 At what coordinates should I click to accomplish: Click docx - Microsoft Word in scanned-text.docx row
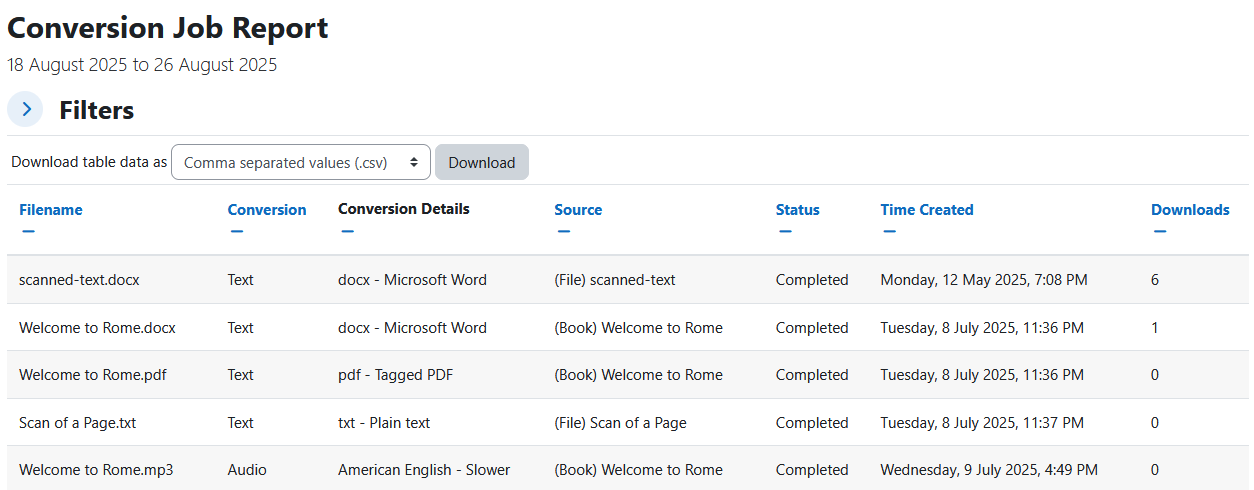[412, 280]
